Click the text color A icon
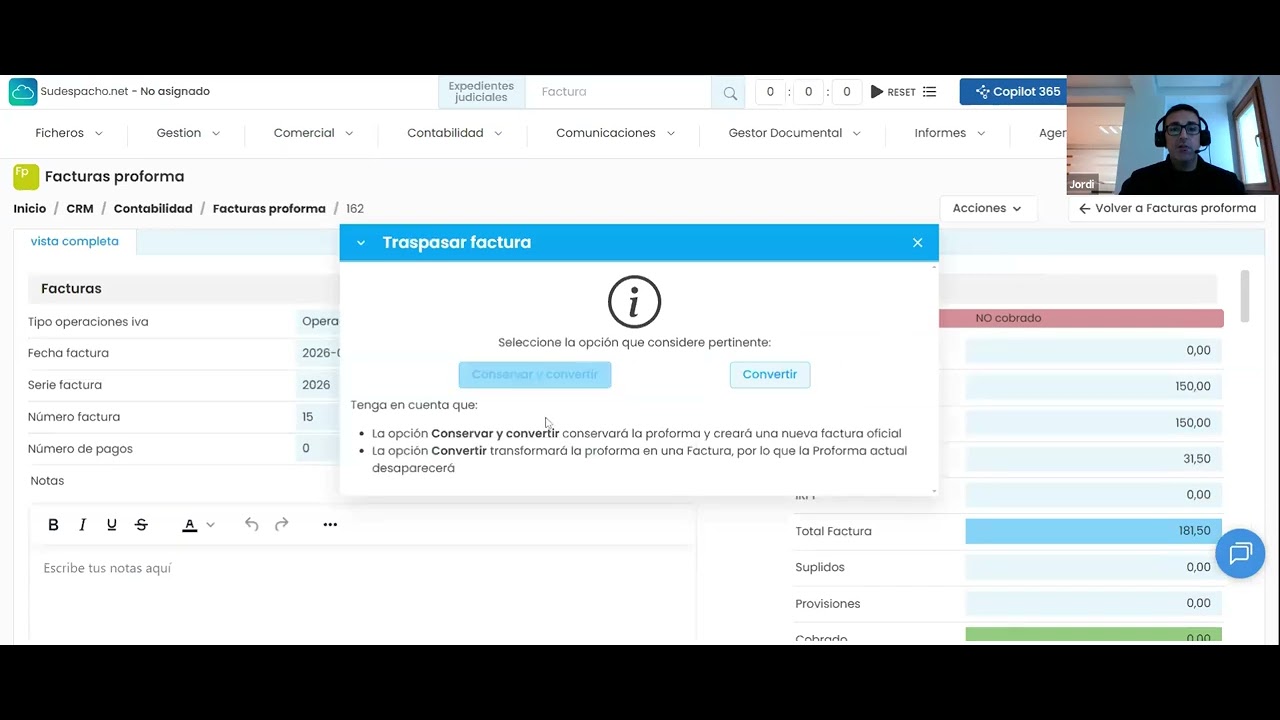Screen dimensions: 1280x720 pyautogui.click(x=189, y=525)
